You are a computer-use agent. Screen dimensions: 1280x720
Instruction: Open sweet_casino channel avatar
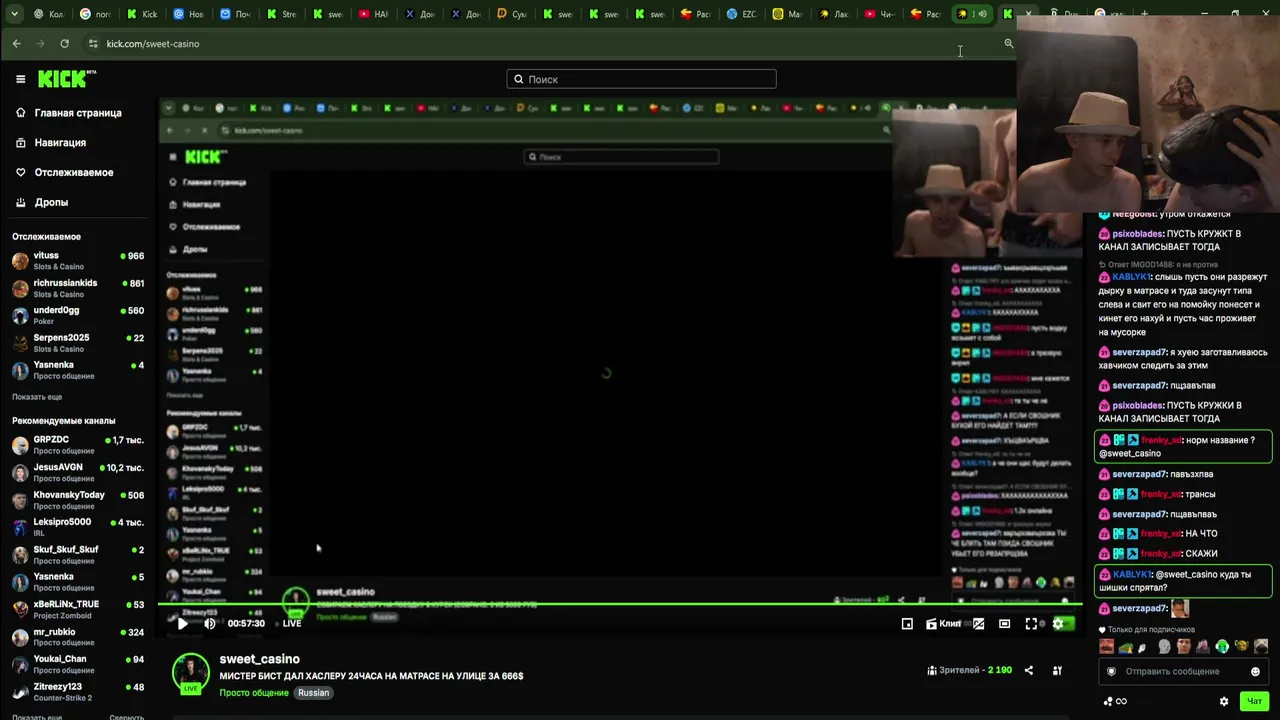tap(190, 673)
